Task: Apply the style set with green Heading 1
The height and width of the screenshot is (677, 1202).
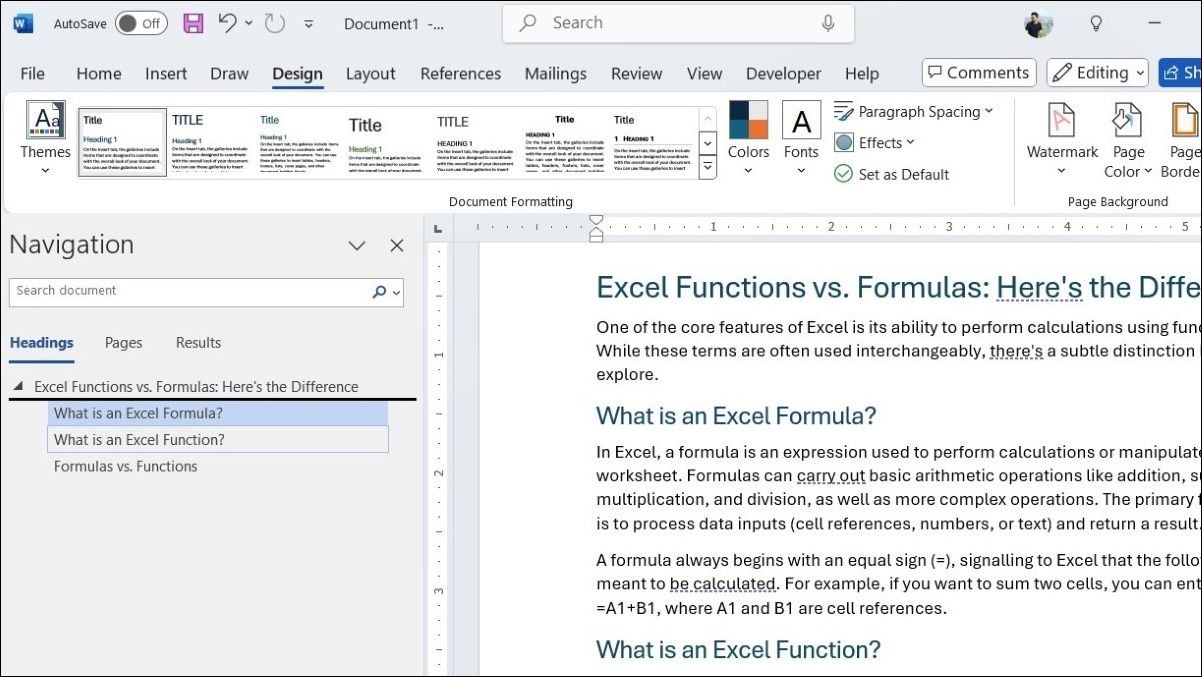Action: 387,142
